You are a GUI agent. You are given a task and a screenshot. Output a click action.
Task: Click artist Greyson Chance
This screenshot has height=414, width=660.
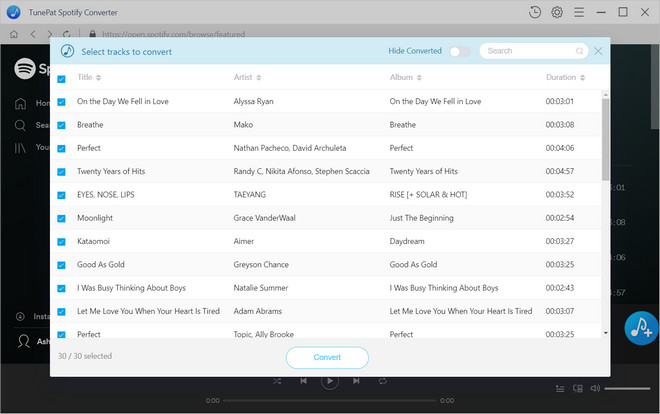tap(261, 265)
